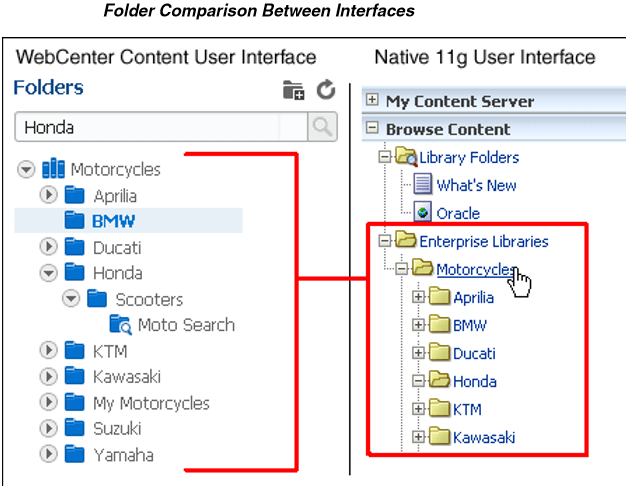This screenshot has height=486, width=626.
Task: Collapse the Scooters subfolder
Action: [x=71, y=298]
